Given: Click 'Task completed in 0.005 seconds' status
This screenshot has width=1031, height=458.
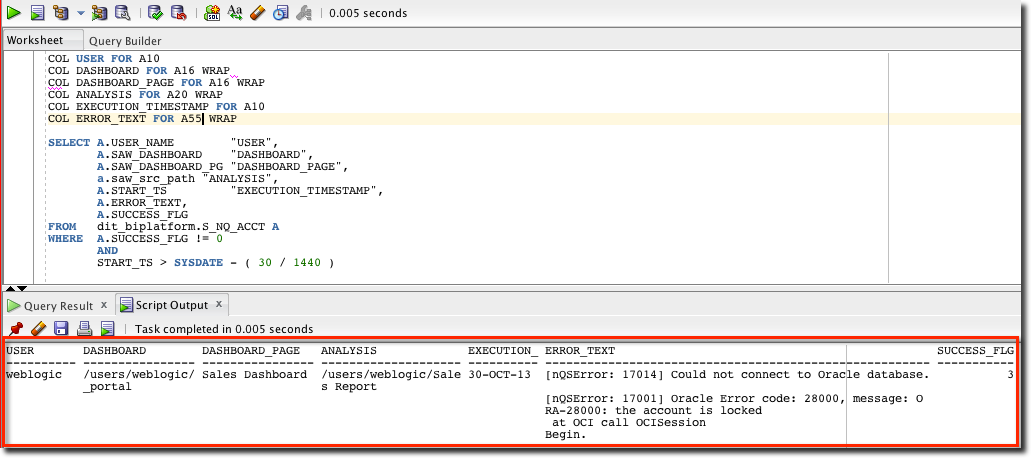Looking at the screenshot, I should tap(224, 329).
